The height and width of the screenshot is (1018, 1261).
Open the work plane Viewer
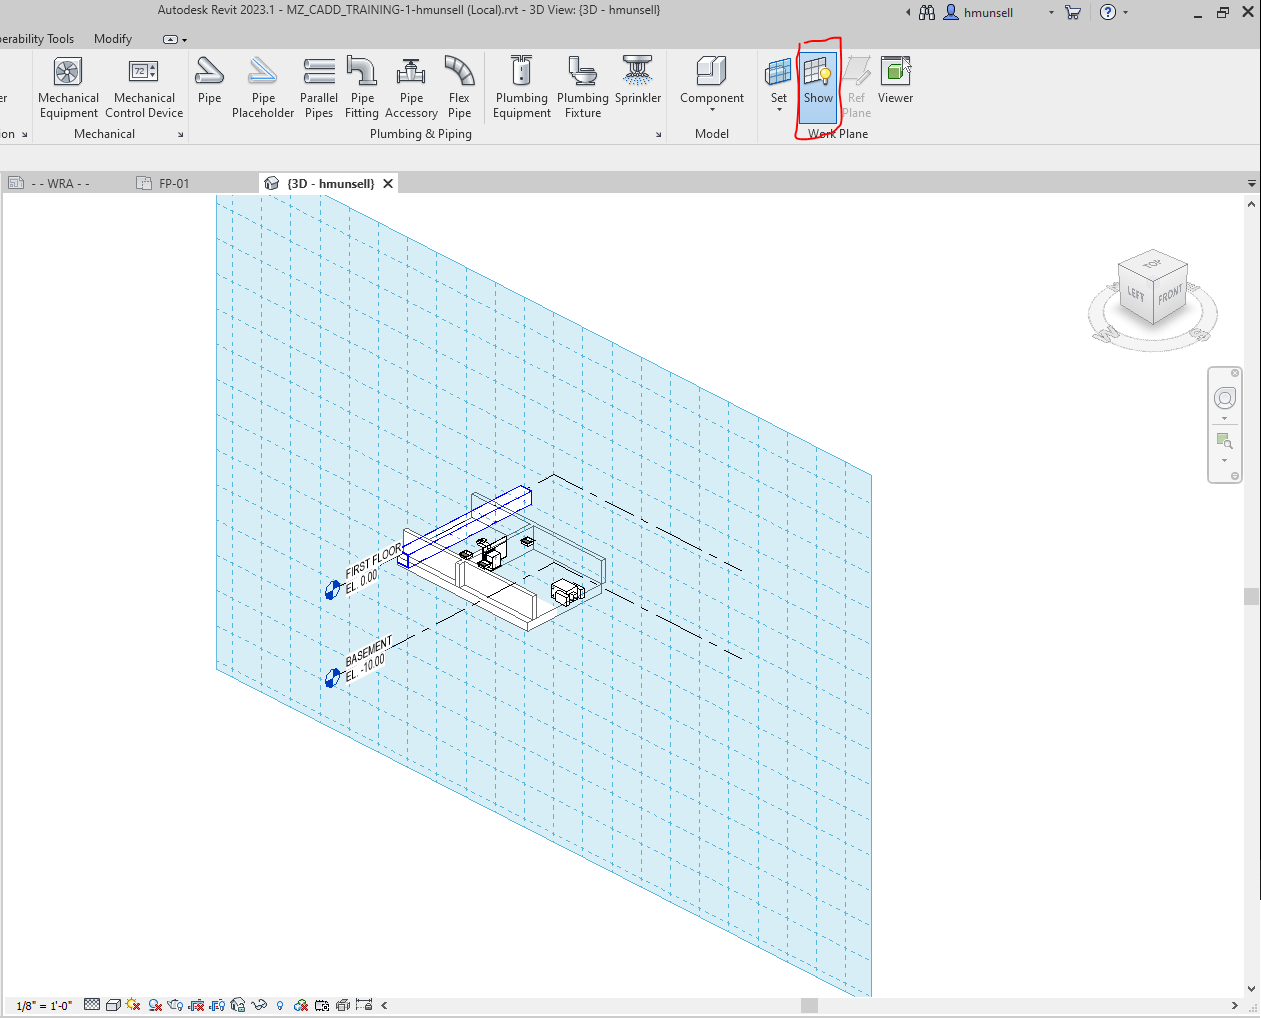click(x=895, y=81)
